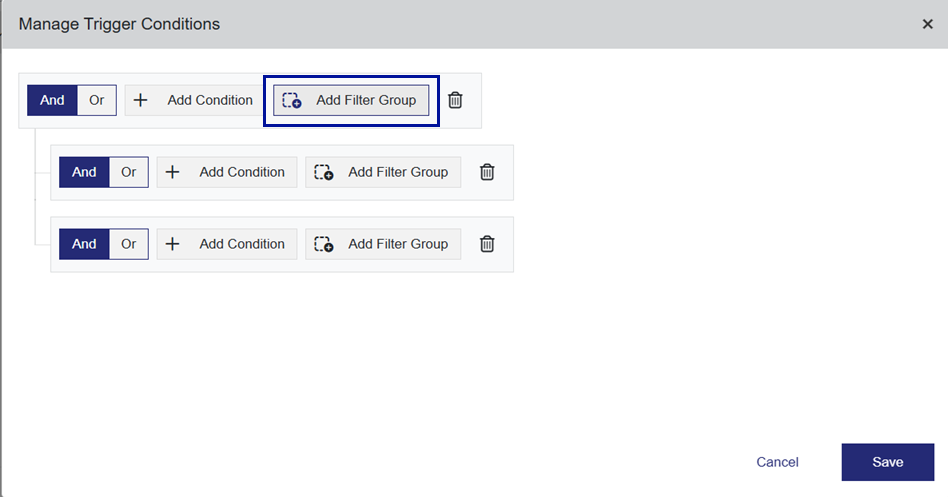Click trash icon of first nested group

coord(487,172)
